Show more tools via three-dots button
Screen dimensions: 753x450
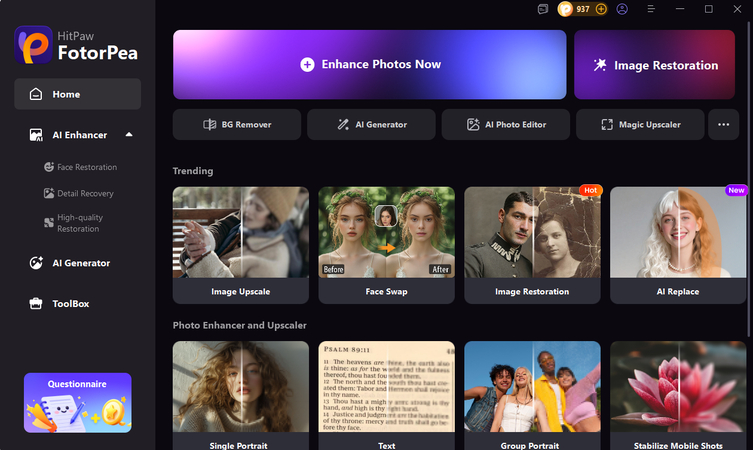[723, 124]
